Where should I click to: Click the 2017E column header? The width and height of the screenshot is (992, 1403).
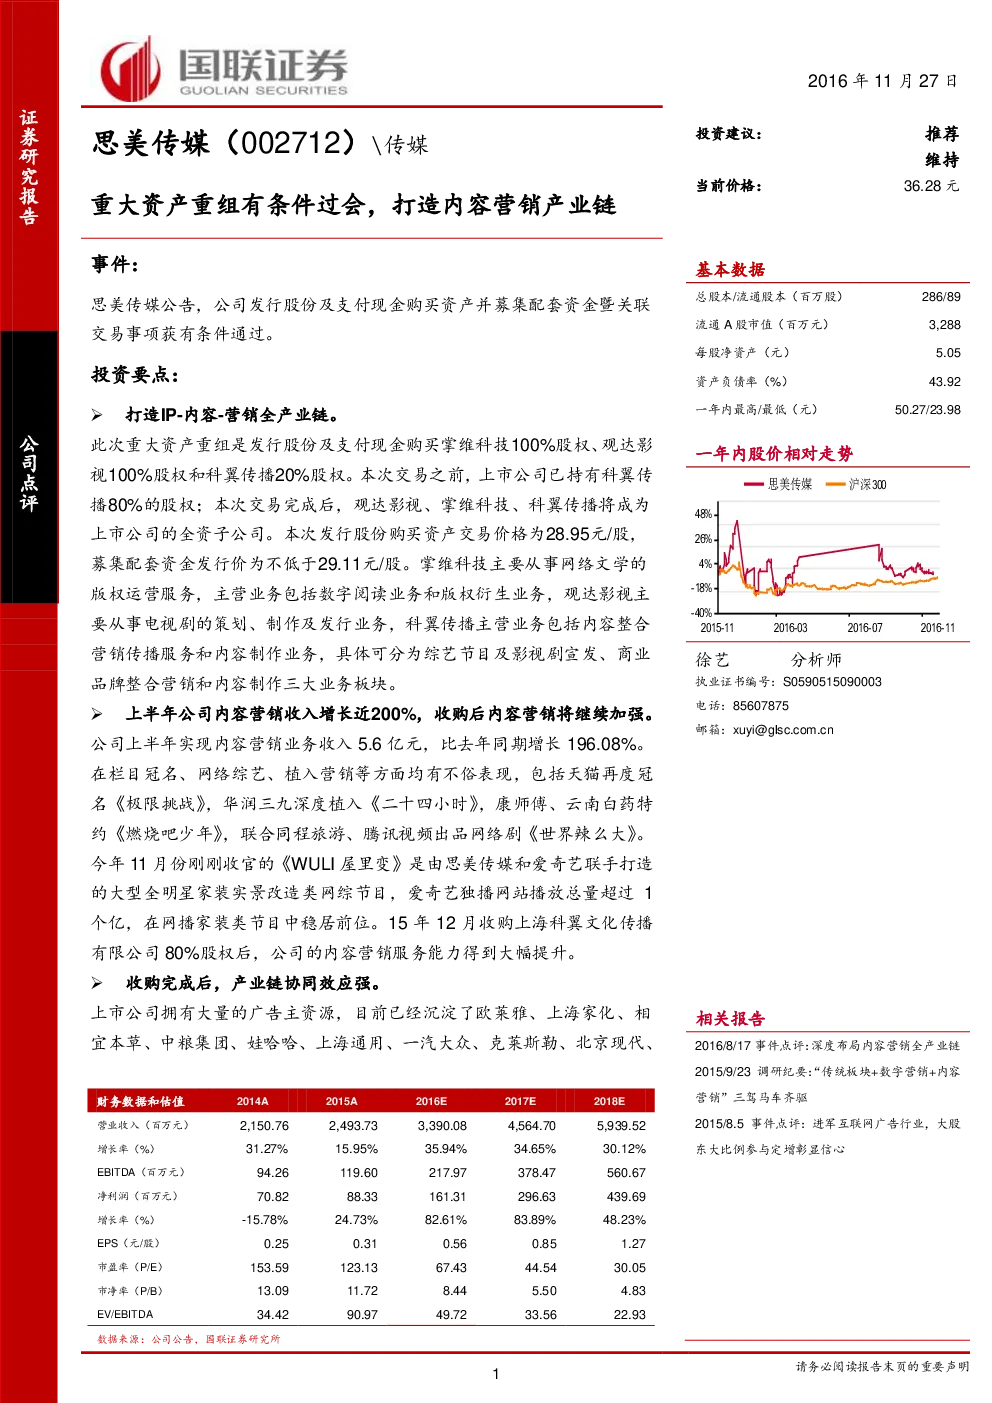click(520, 1102)
